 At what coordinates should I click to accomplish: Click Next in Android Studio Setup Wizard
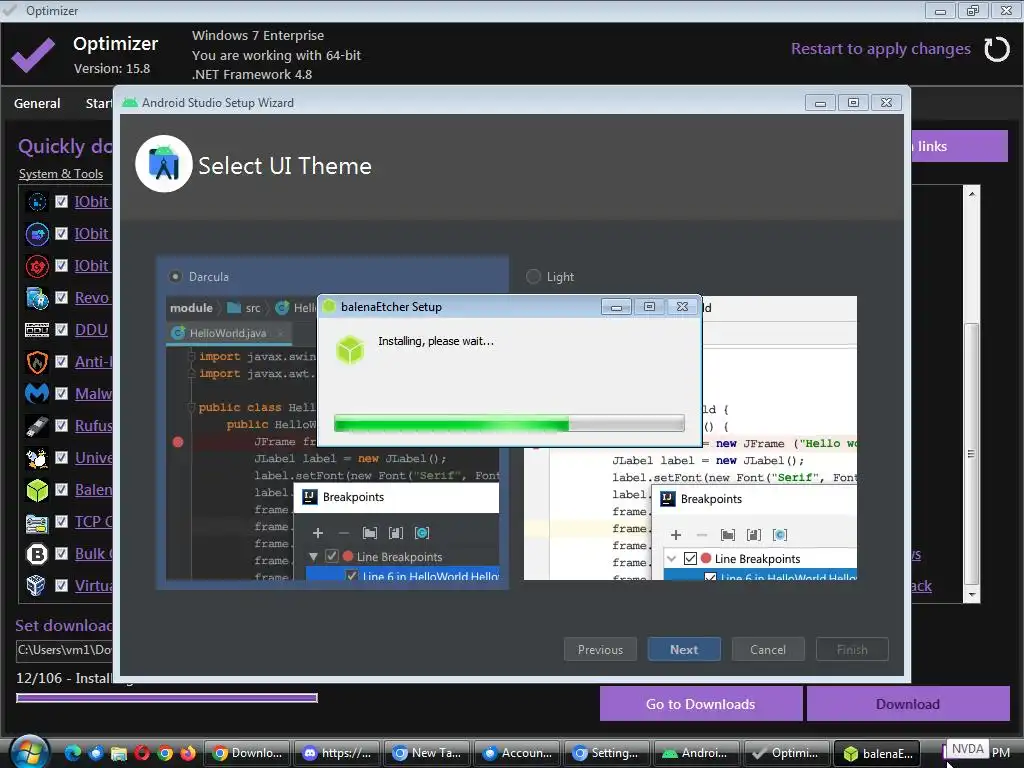click(x=684, y=650)
